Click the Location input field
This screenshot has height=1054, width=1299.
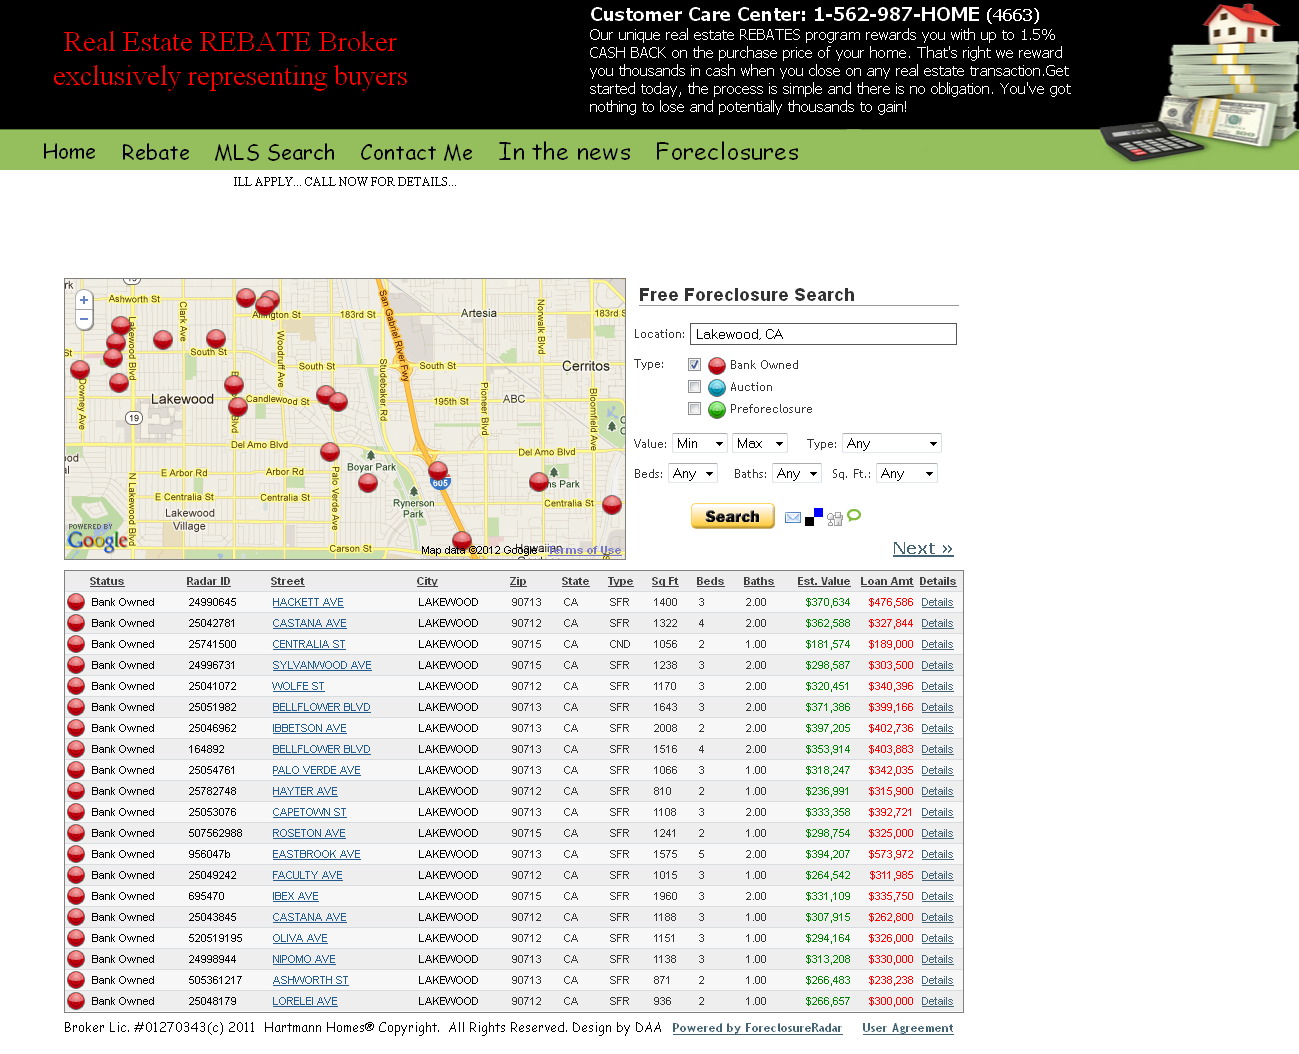[x=823, y=334]
